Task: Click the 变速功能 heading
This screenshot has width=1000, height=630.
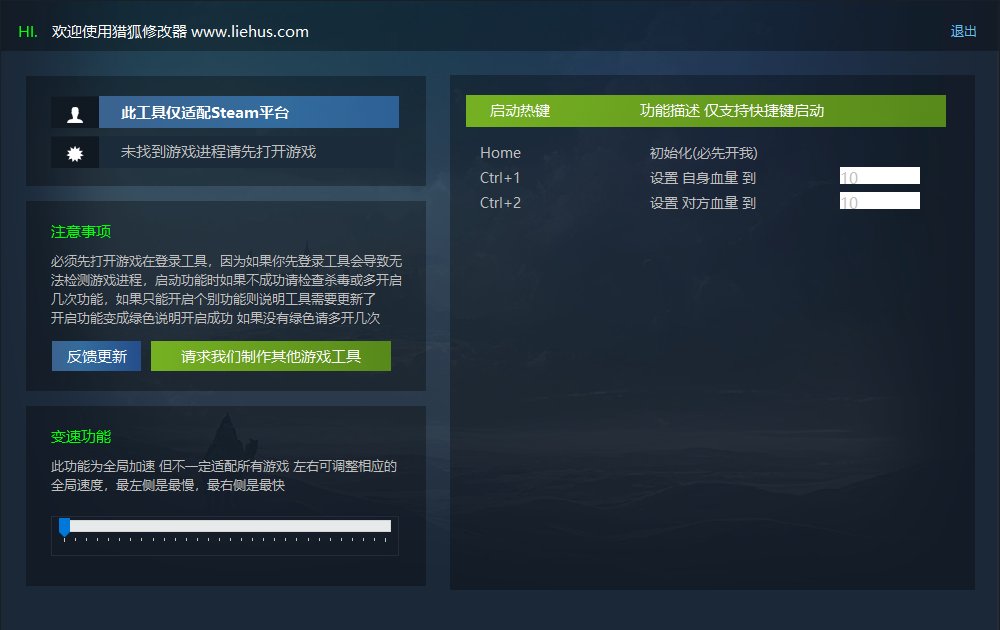Action: (81, 437)
